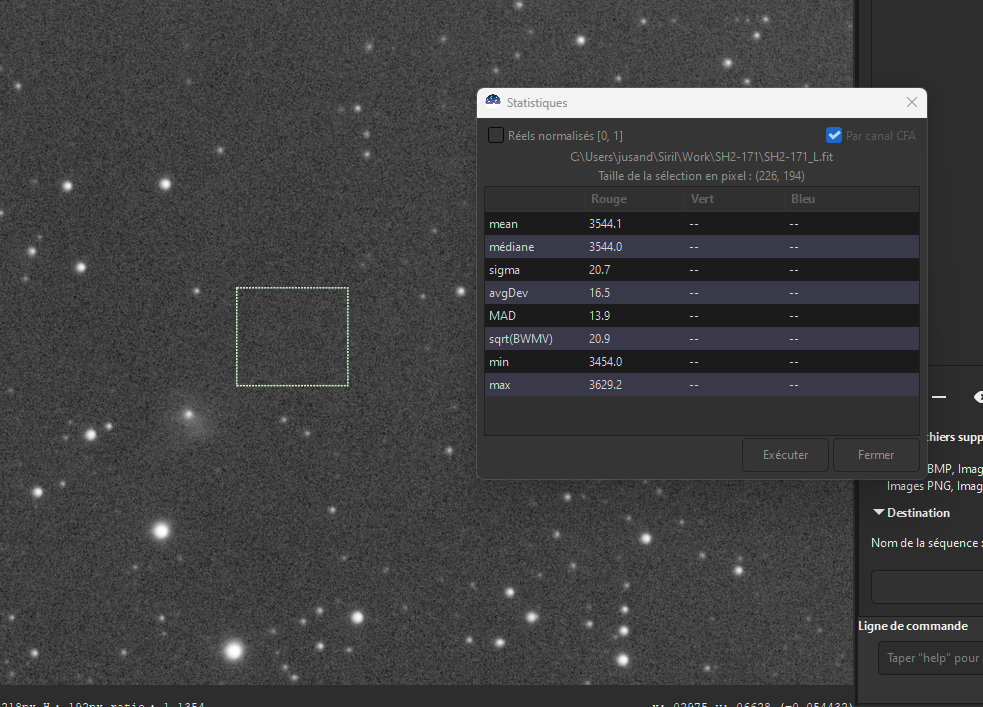Screen dimensions: 983x707
Task: Select the mean row label
Action: pyautogui.click(x=503, y=224)
